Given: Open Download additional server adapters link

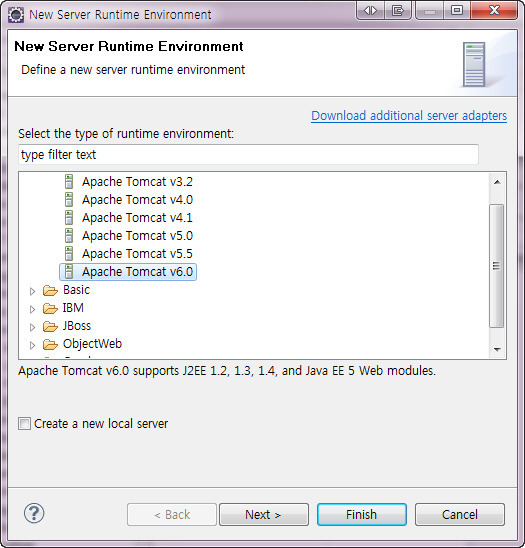Looking at the screenshot, I should [409, 116].
